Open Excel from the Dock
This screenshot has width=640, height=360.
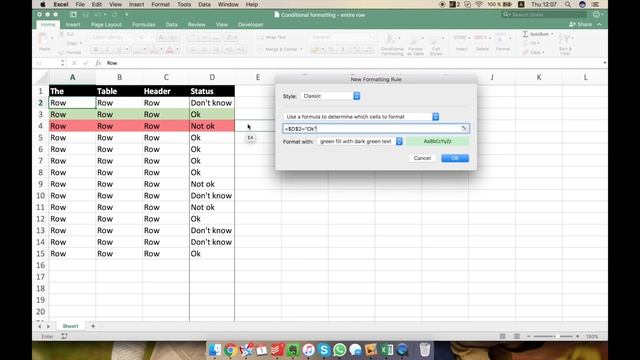click(x=386, y=350)
